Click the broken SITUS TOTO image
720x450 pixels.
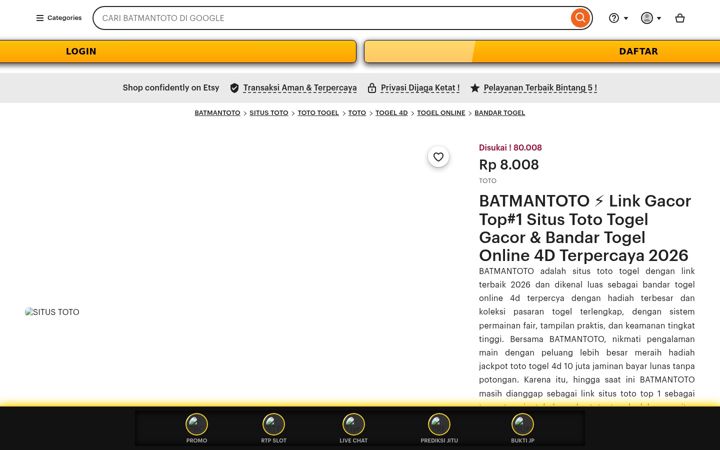[x=52, y=312]
